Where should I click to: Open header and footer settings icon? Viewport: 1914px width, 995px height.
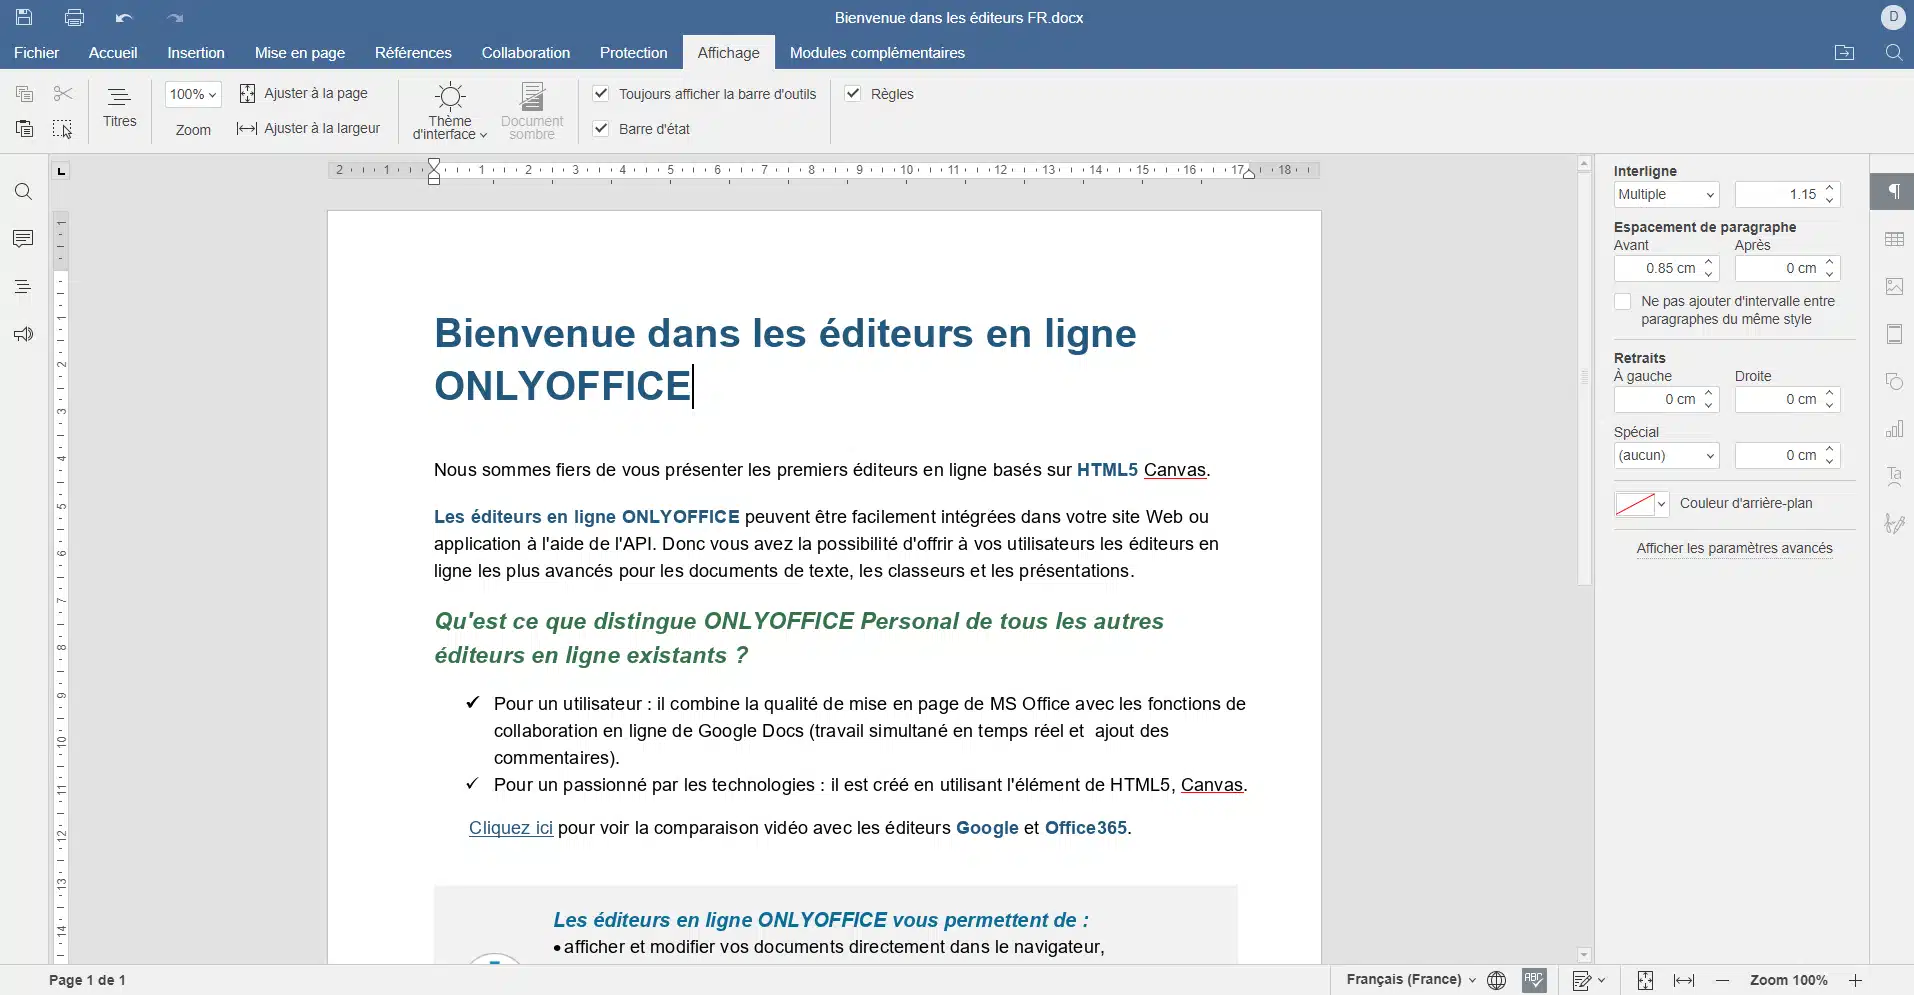click(1894, 334)
